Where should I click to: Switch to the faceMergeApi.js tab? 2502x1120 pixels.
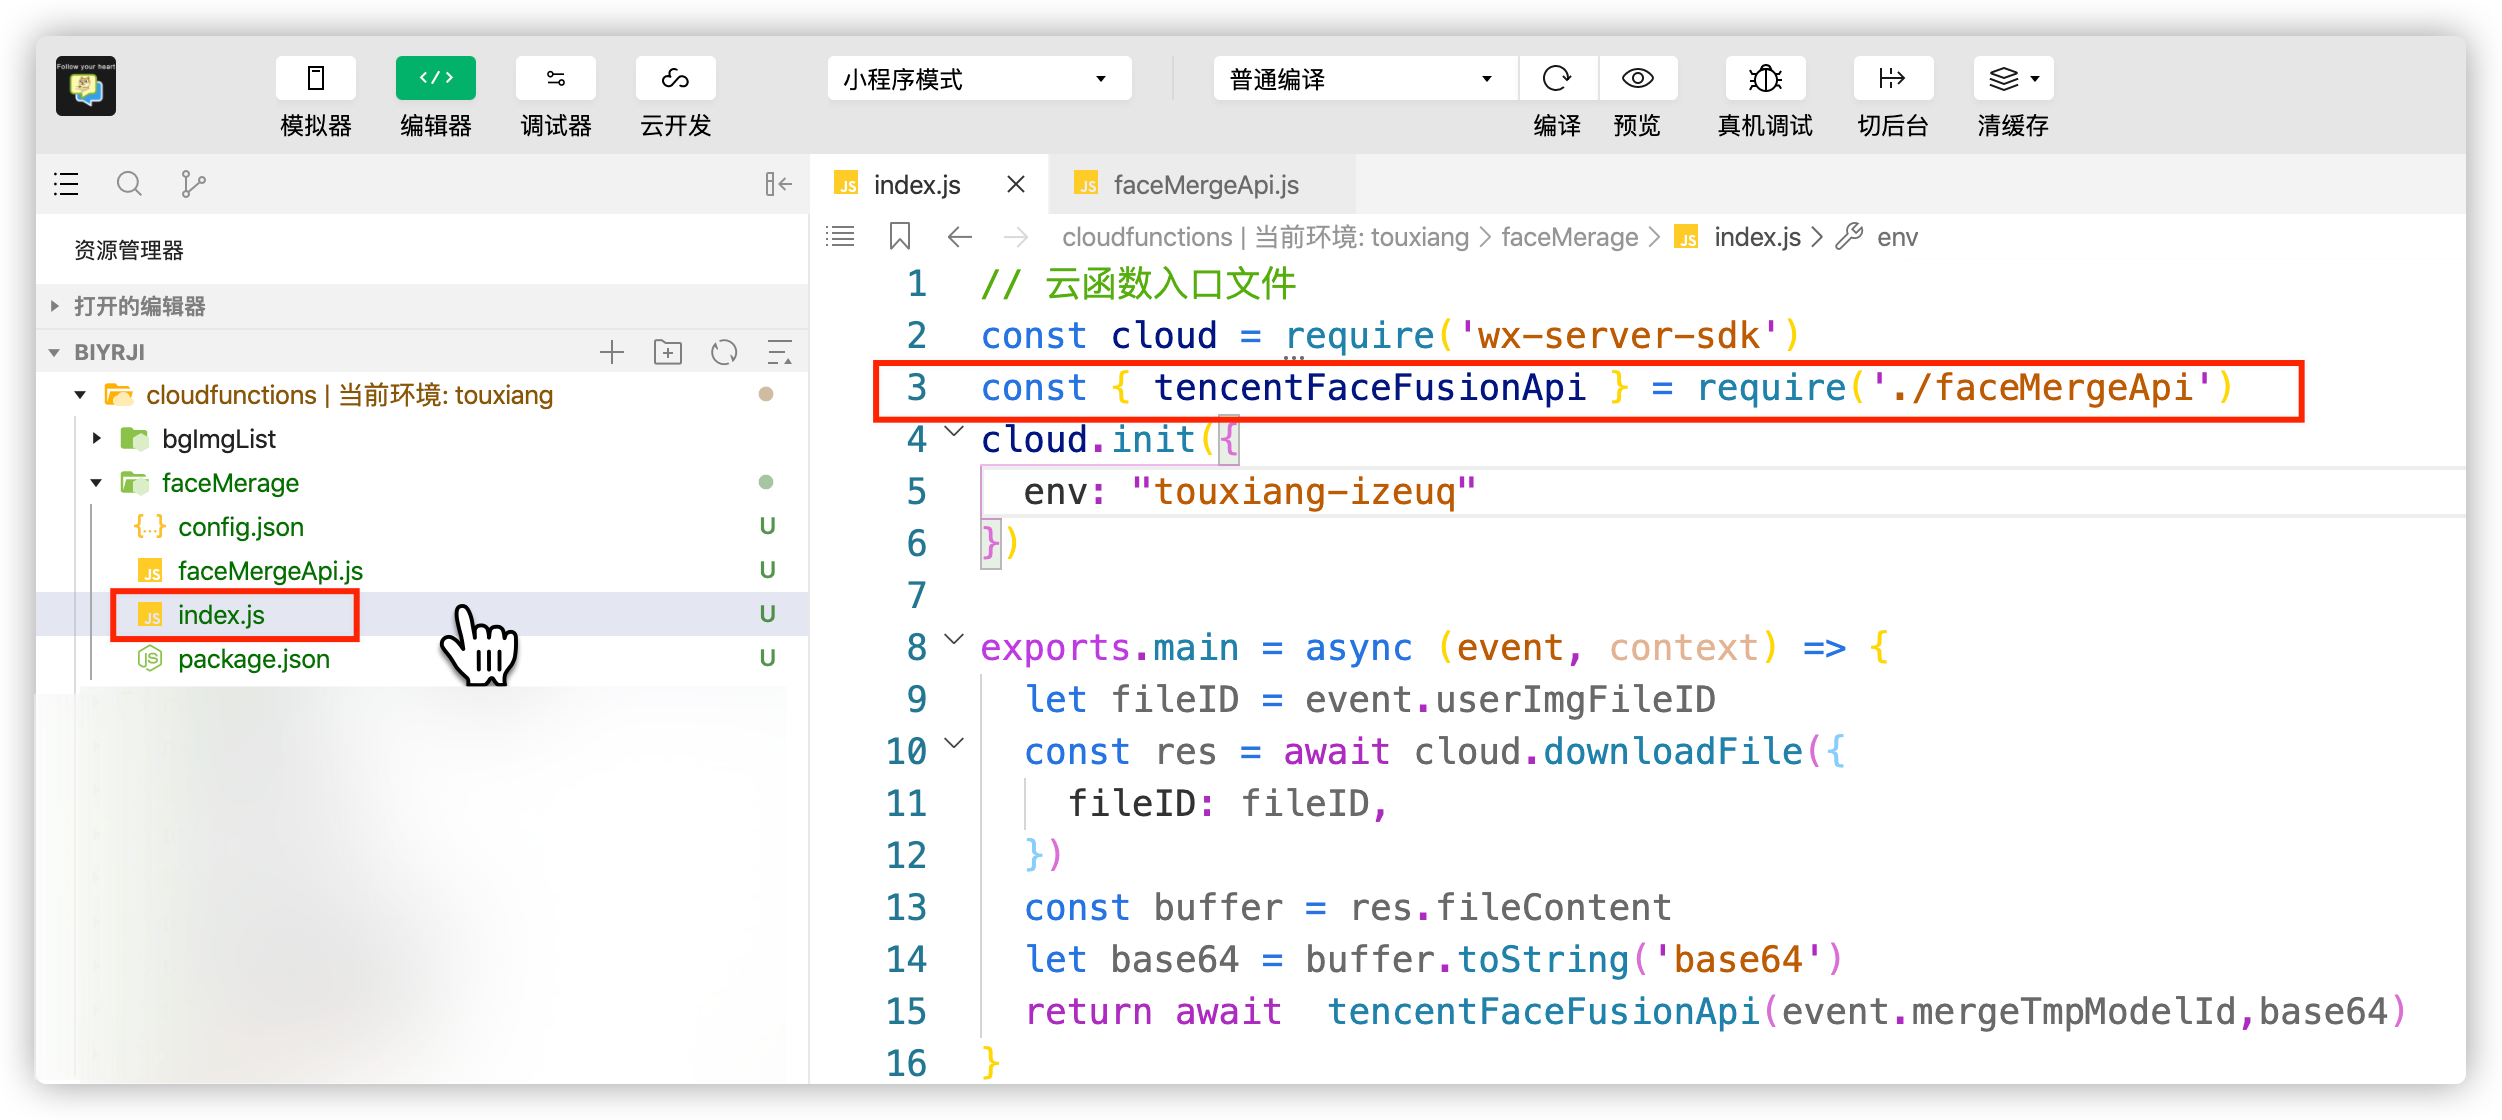click(x=1205, y=185)
